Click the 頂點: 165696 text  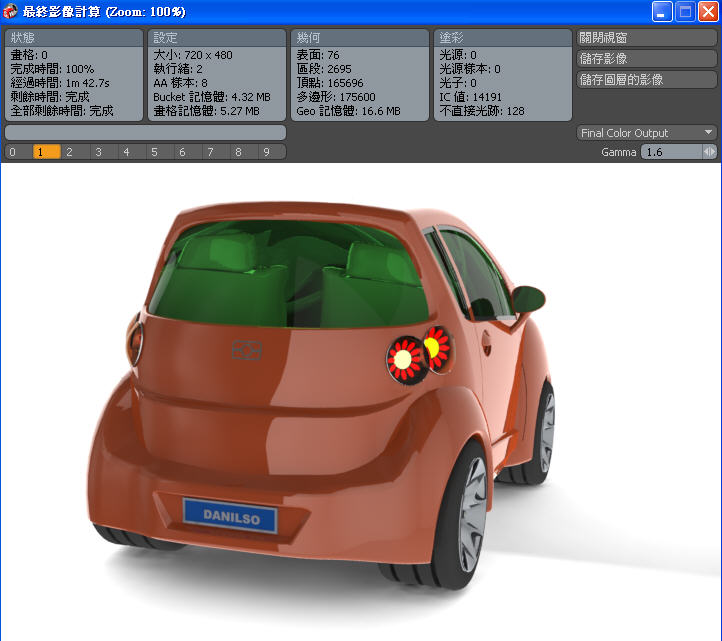[330, 83]
